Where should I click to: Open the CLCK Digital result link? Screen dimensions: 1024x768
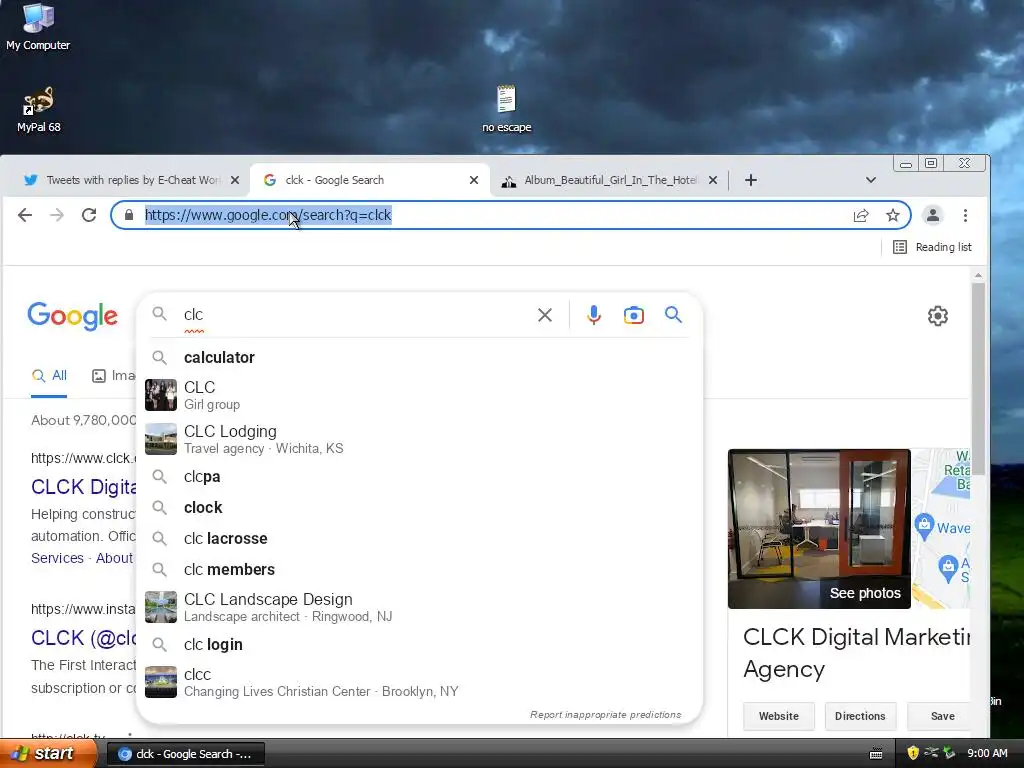point(84,487)
